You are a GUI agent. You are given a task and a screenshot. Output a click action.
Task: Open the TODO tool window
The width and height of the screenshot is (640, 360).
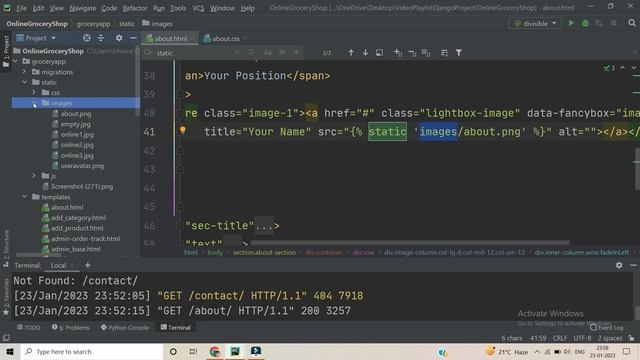click(29, 327)
